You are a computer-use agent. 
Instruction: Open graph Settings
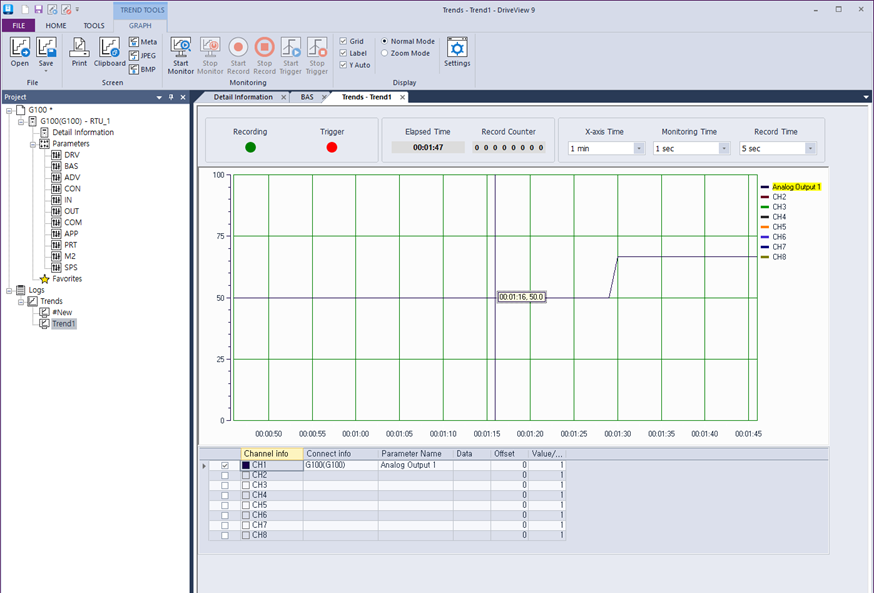(457, 52)
